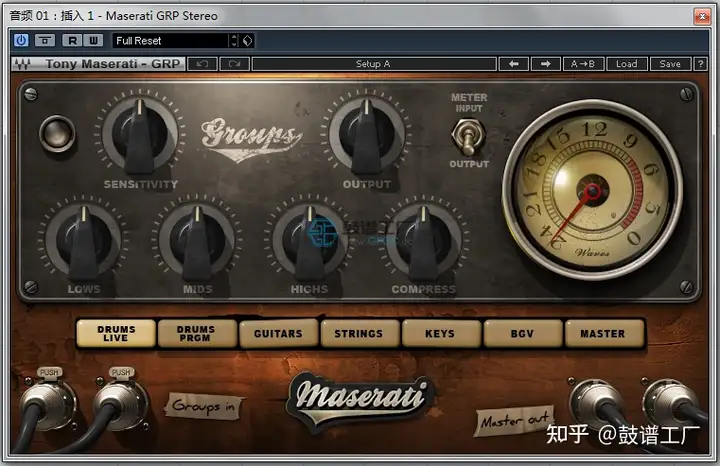720x466 pixels.
Task: Click the Groups script logo
Action: (251, 139)
